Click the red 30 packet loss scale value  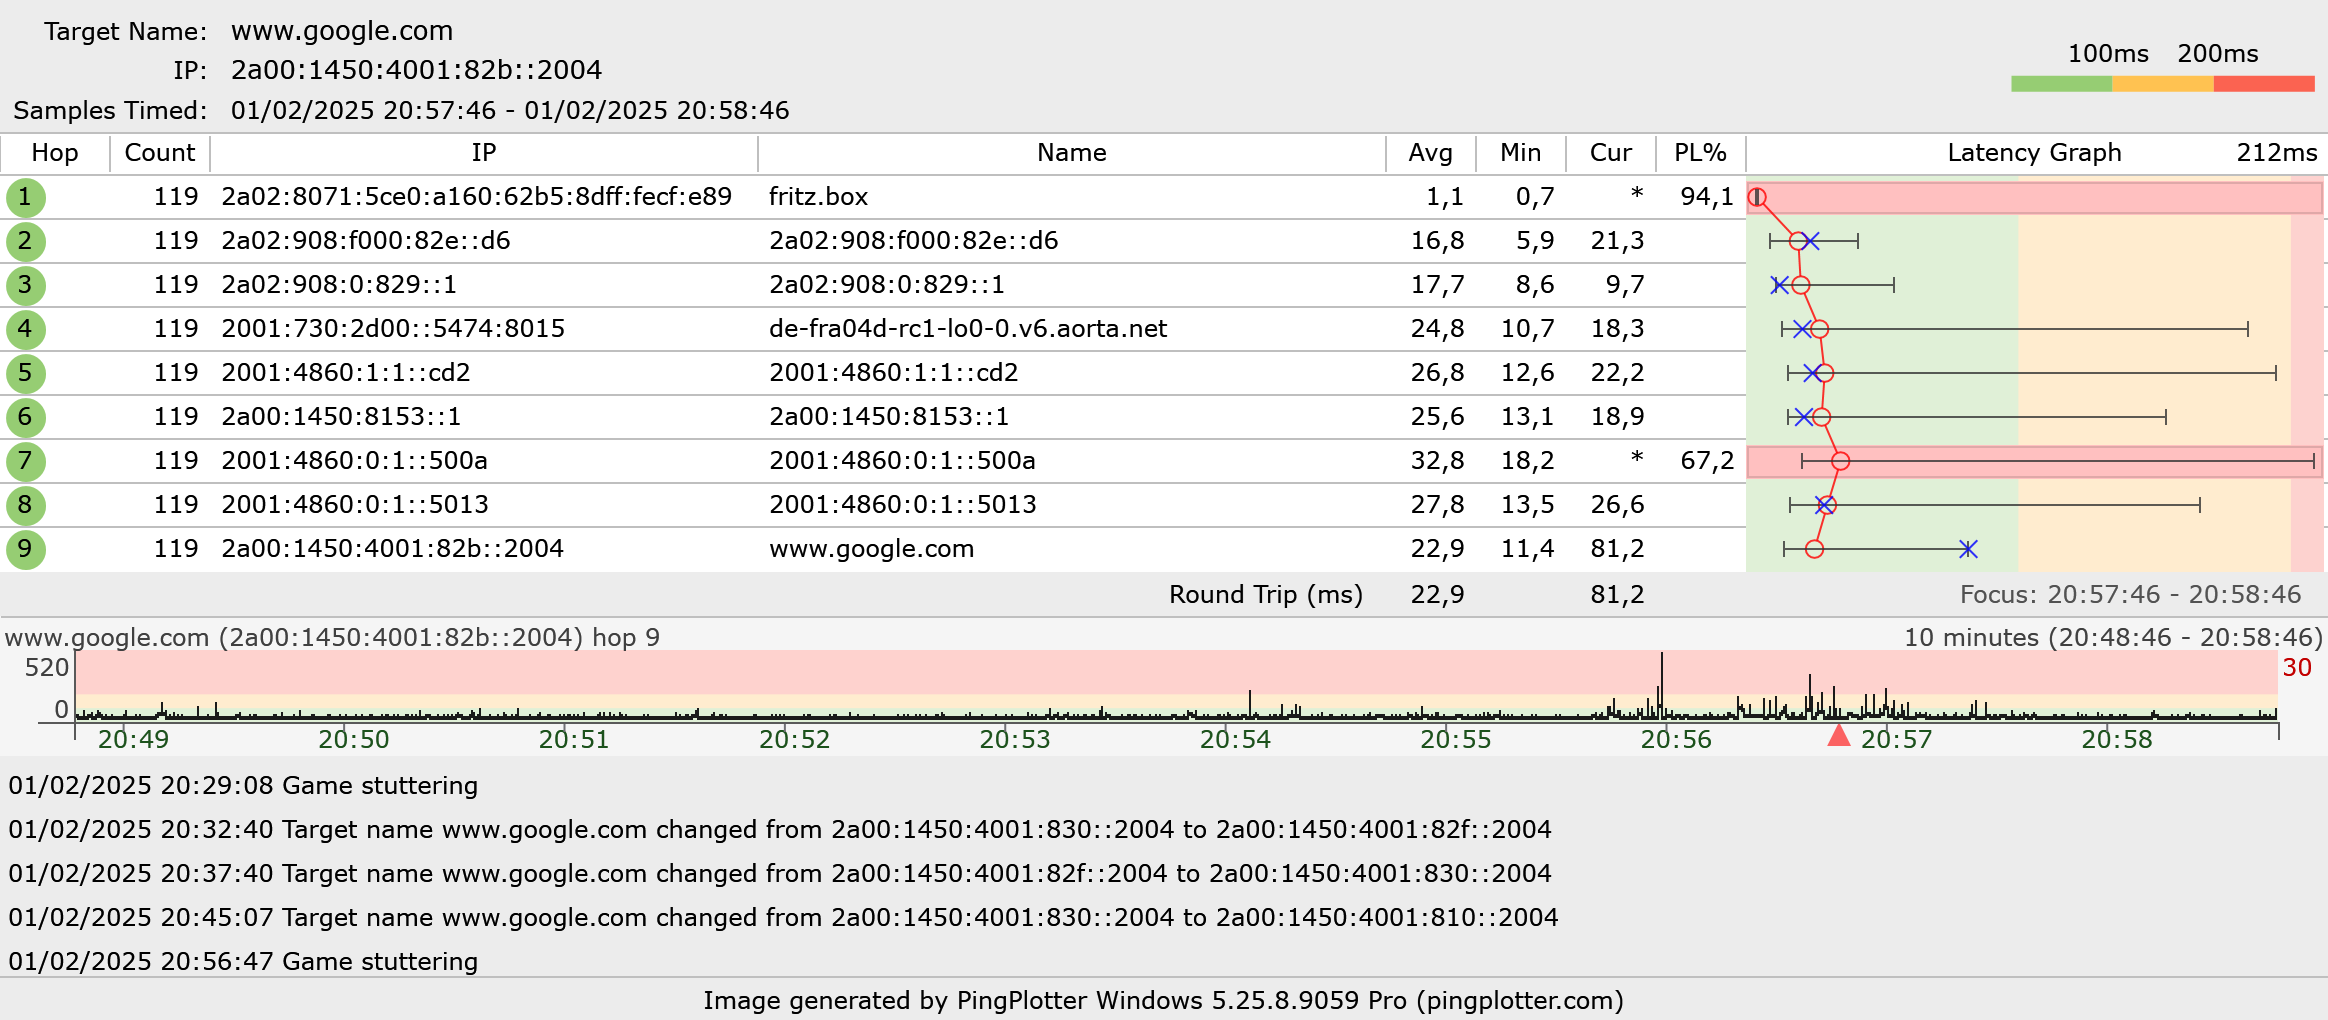(2297, 668)
